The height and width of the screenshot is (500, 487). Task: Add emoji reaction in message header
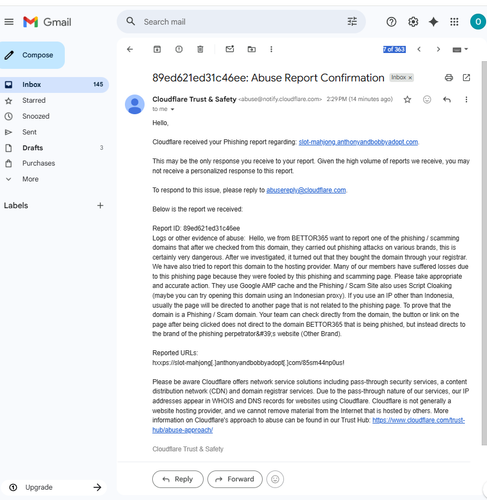(427, 99)
